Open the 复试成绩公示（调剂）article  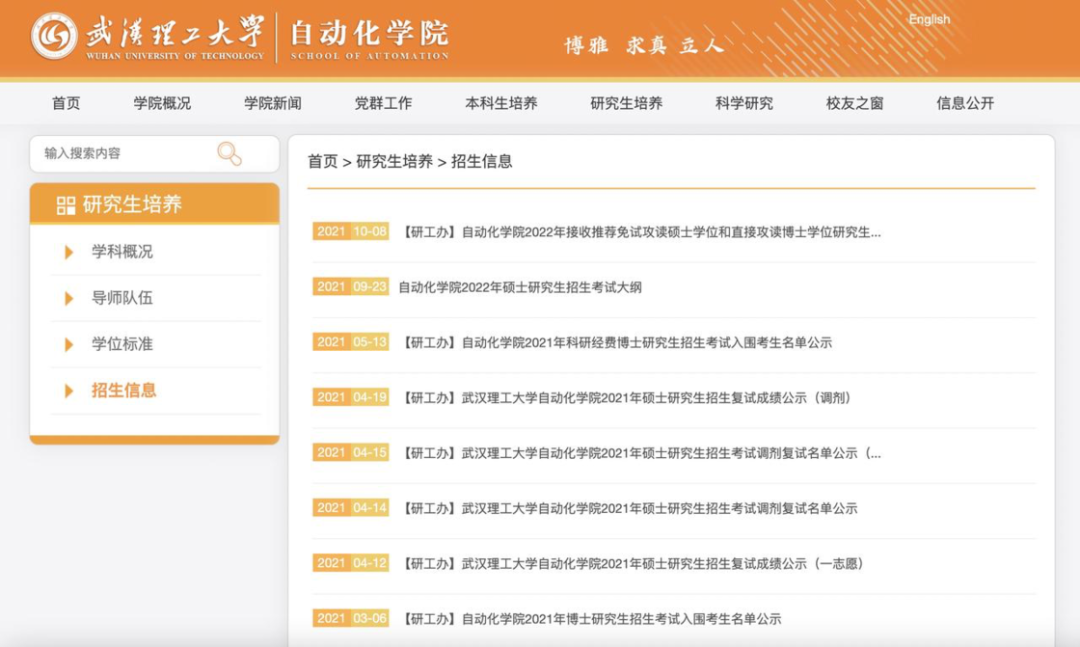(627, 398)
